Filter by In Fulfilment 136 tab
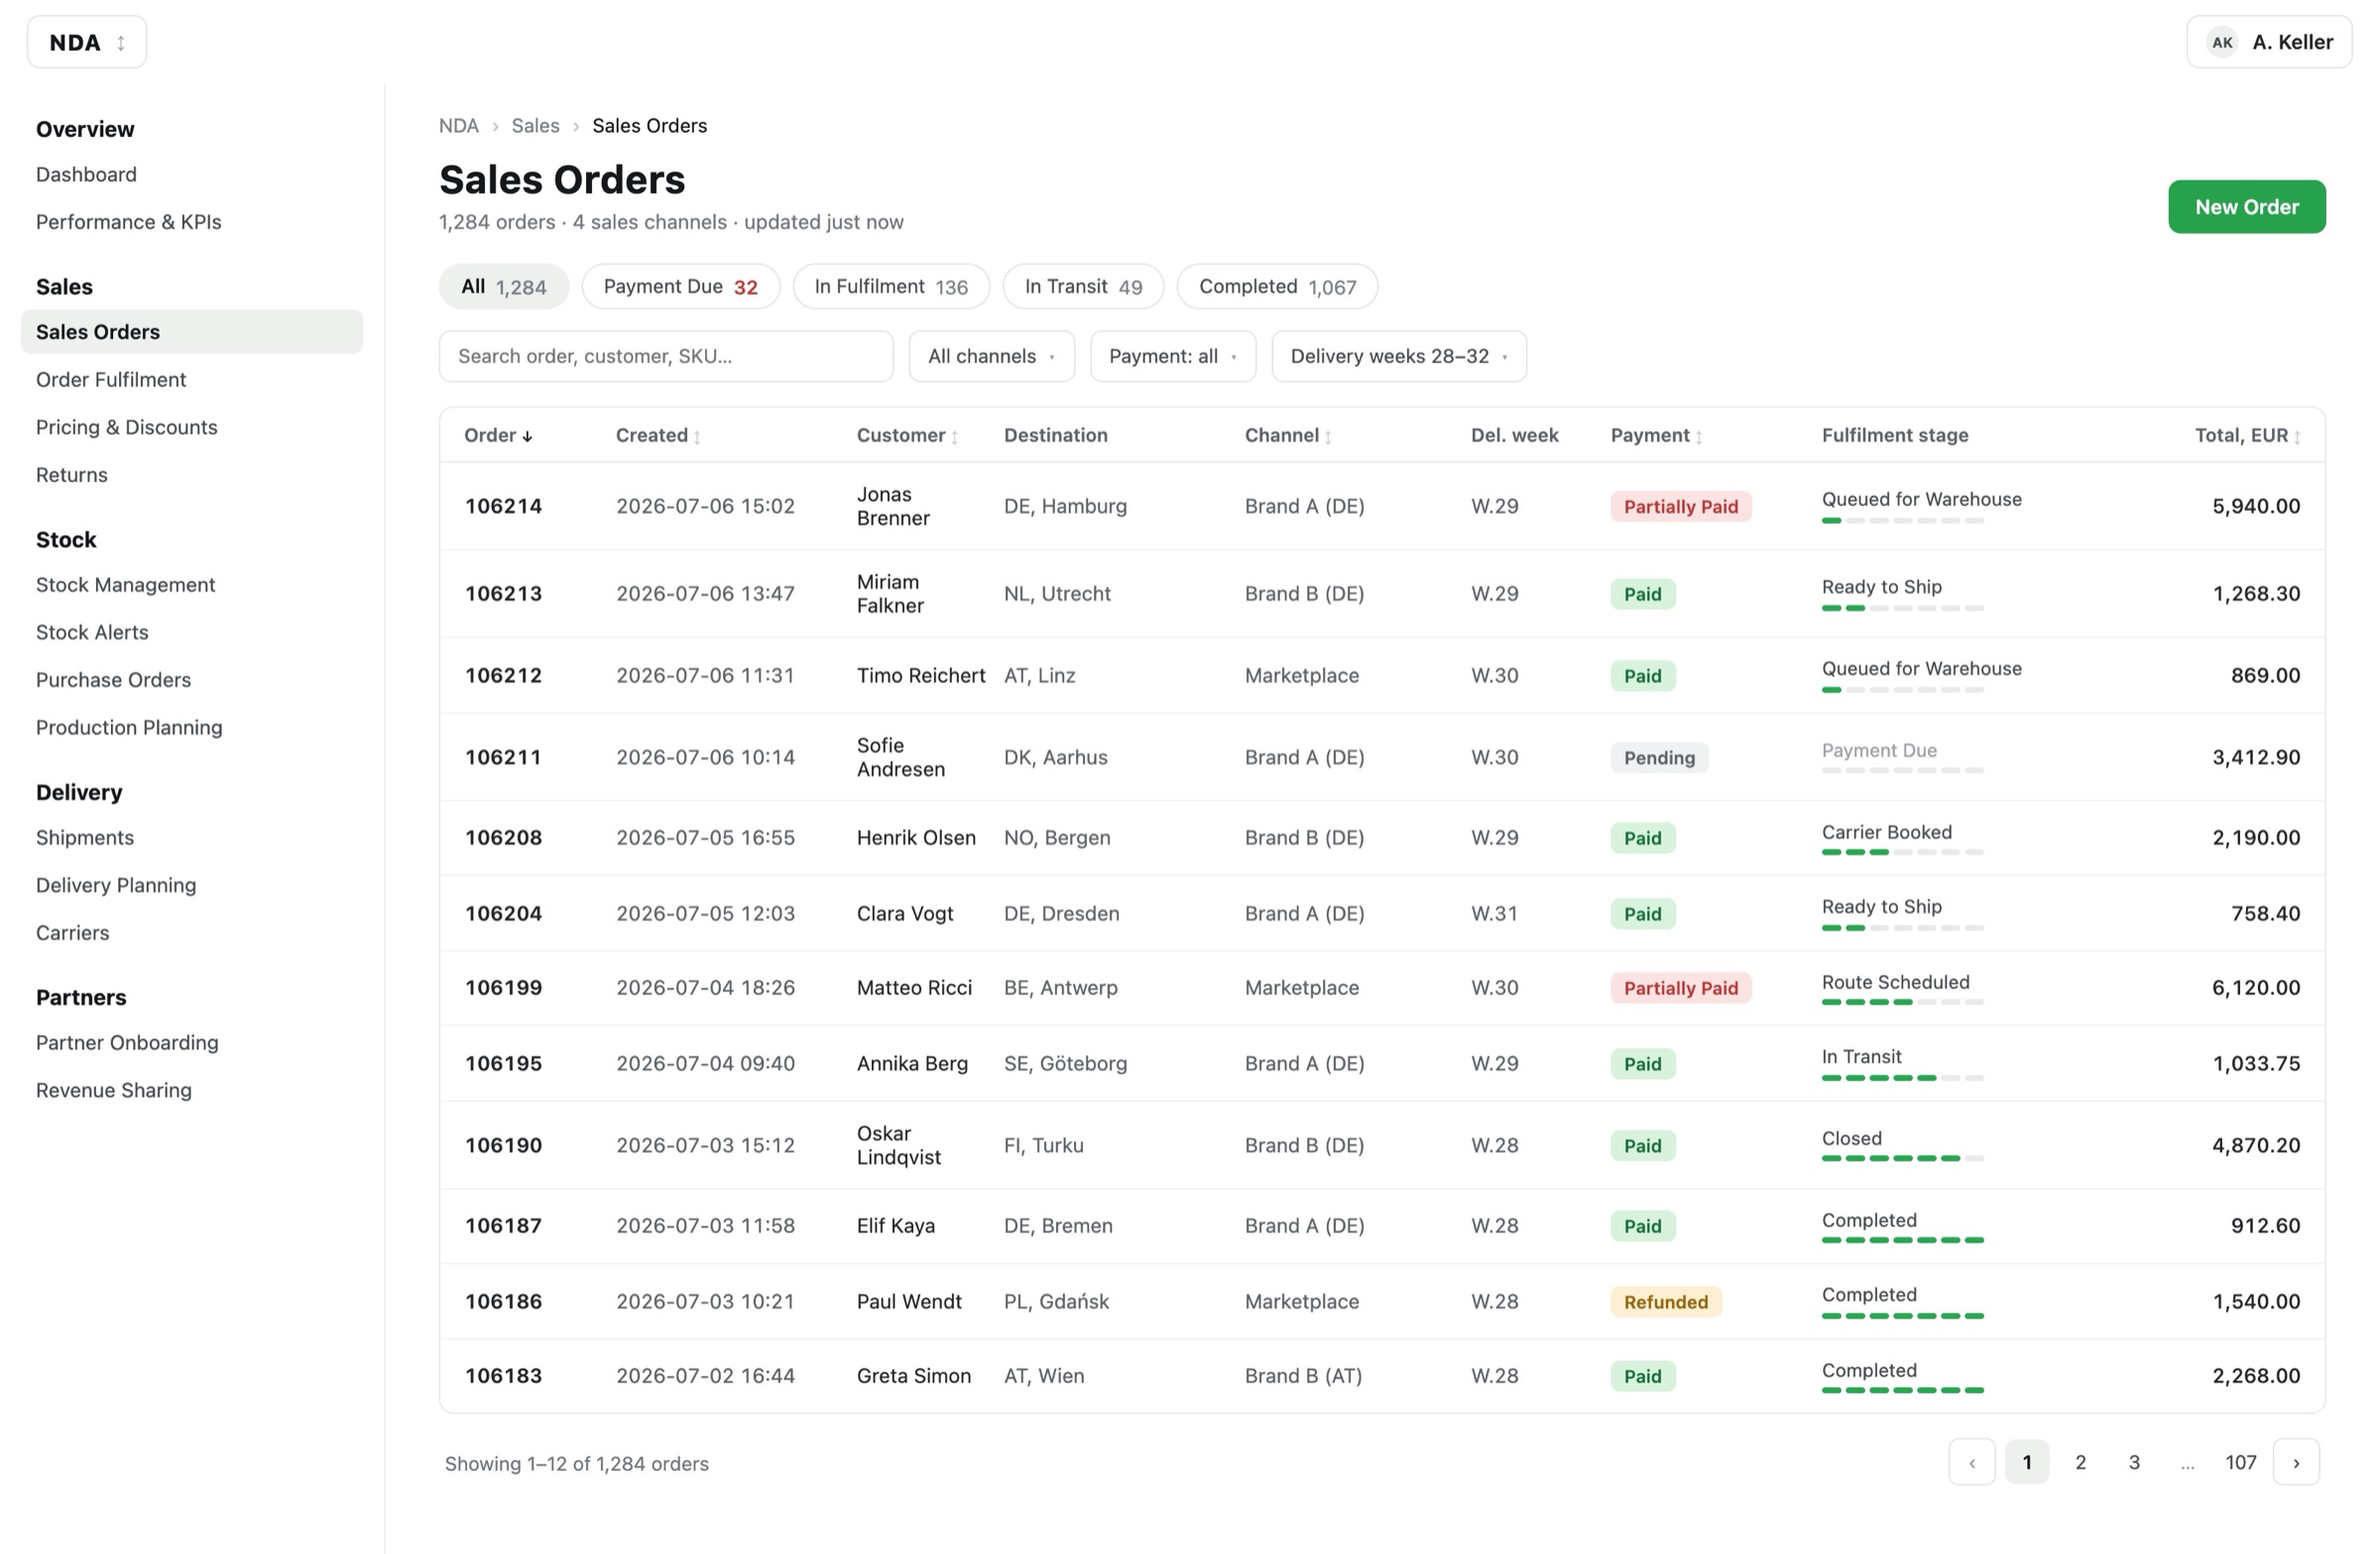Screen dimensions: 2380x1554 tap(891, 287)
